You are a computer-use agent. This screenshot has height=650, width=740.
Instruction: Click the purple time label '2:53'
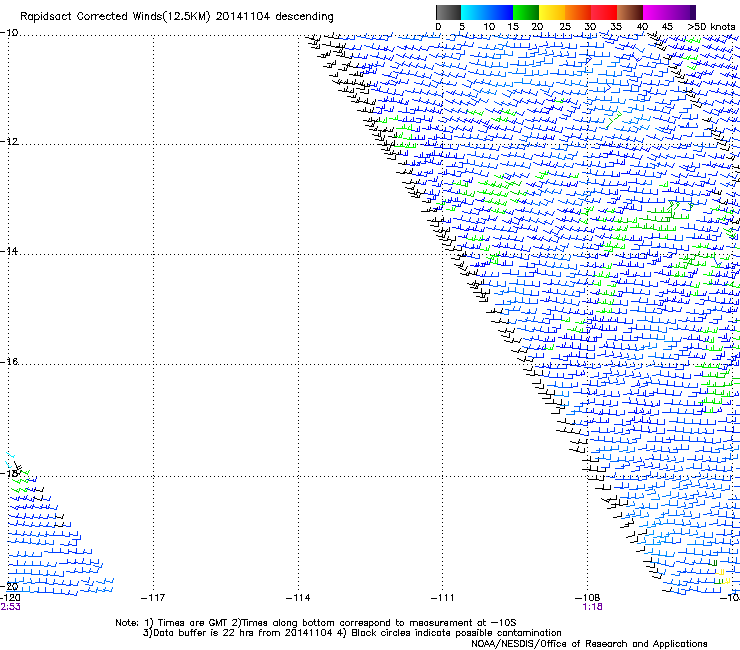coord(10,607)
